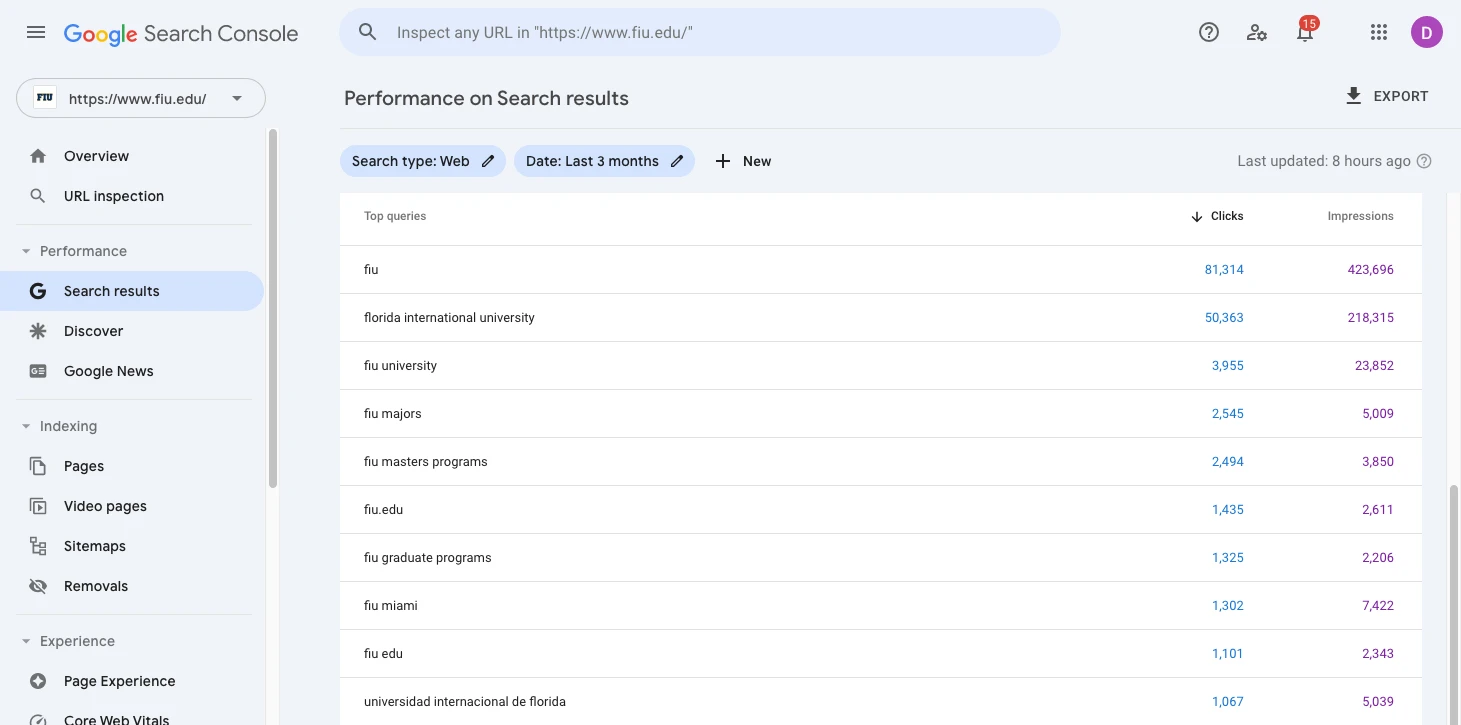Select "fiu miami" query row
Screen dimensions: 1461x725
(x=880, y=606)
